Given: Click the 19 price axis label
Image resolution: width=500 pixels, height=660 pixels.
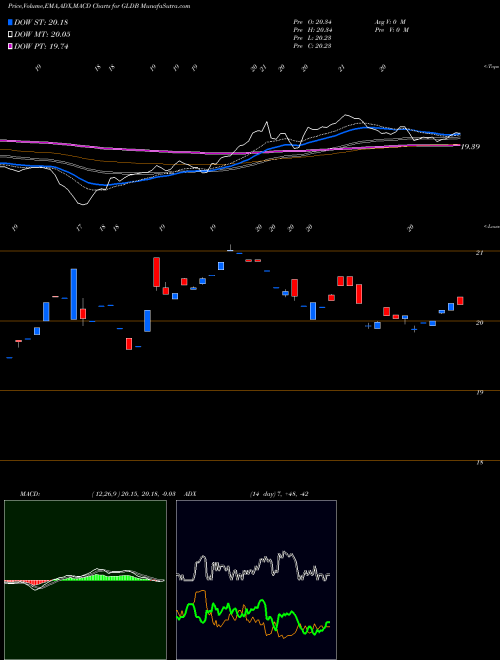Looking at the screenshot, I should tap(479, 392).
